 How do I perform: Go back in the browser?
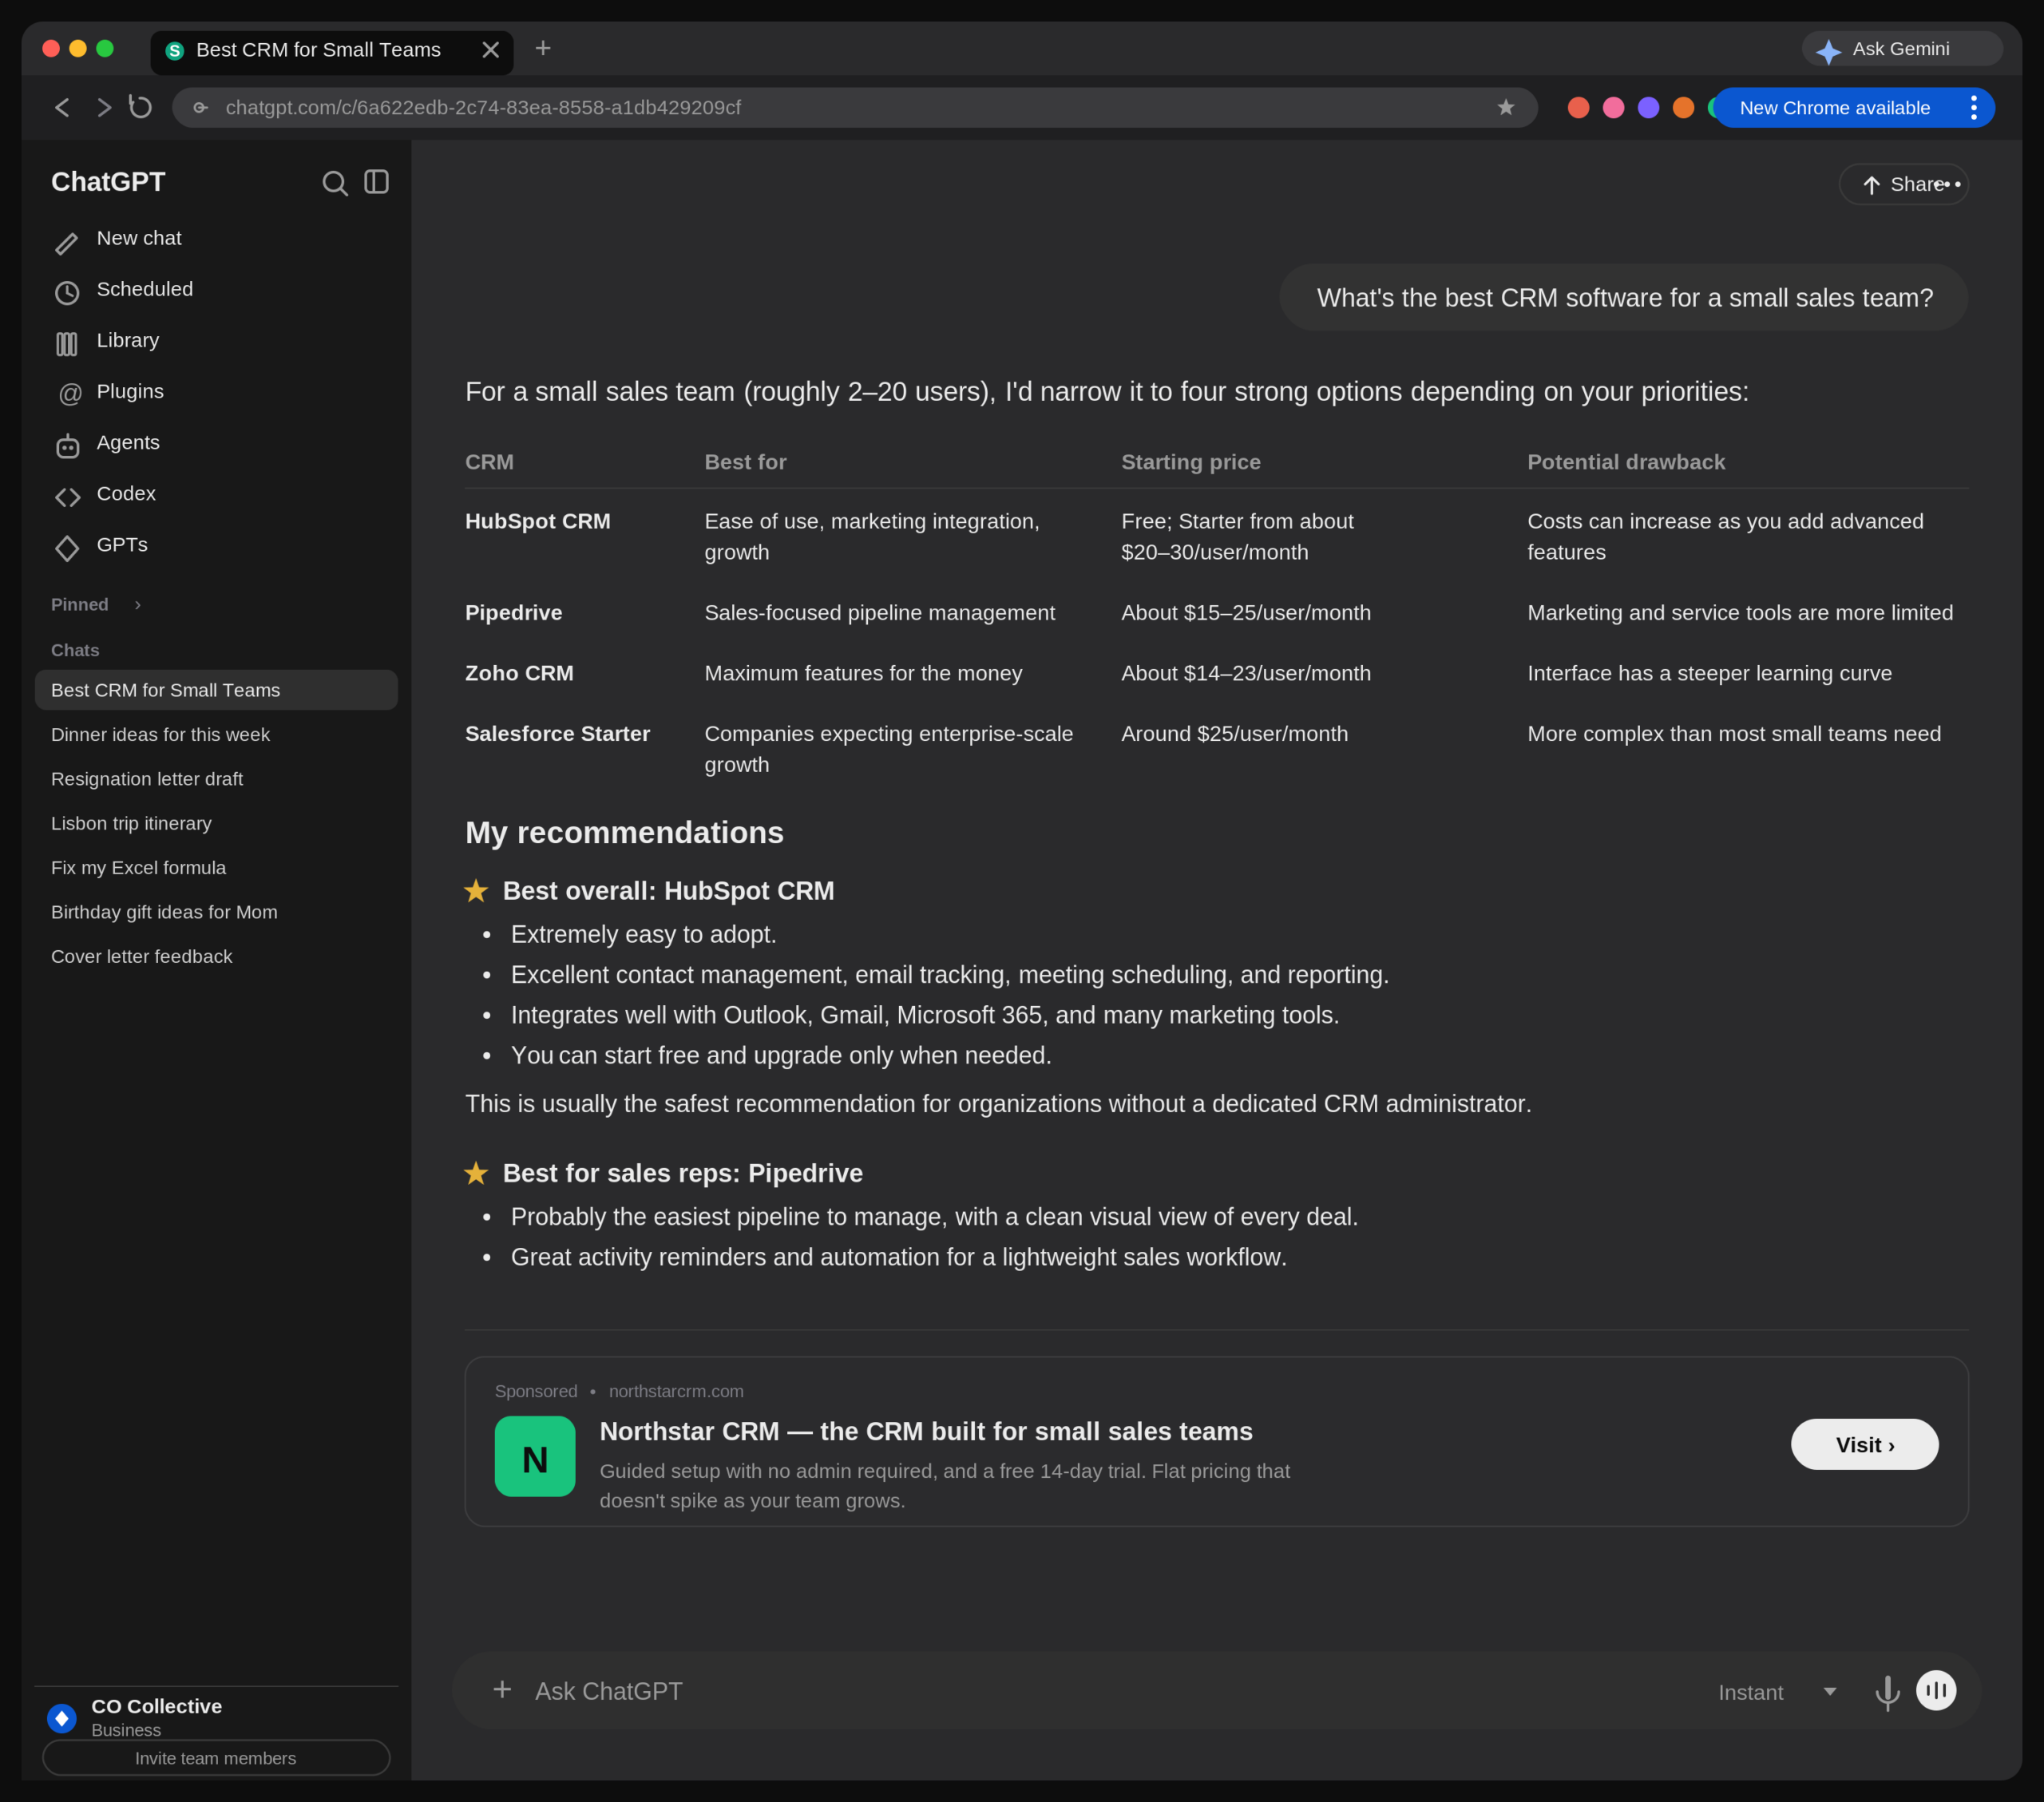coord(62,107)
